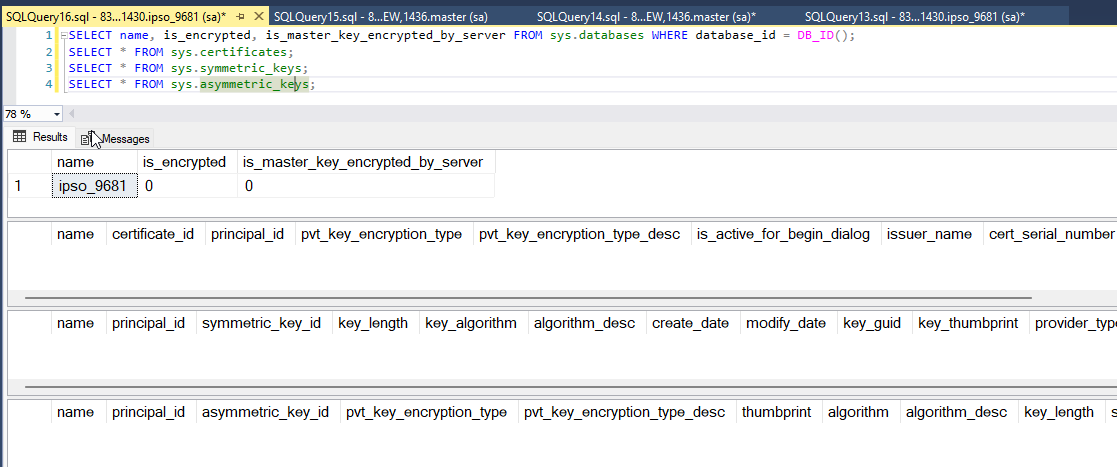Viewport: 1117px width, 467px height.
Task: Click the key_algorithm column header
Action: pyautogui.click(x=473, y=323)
